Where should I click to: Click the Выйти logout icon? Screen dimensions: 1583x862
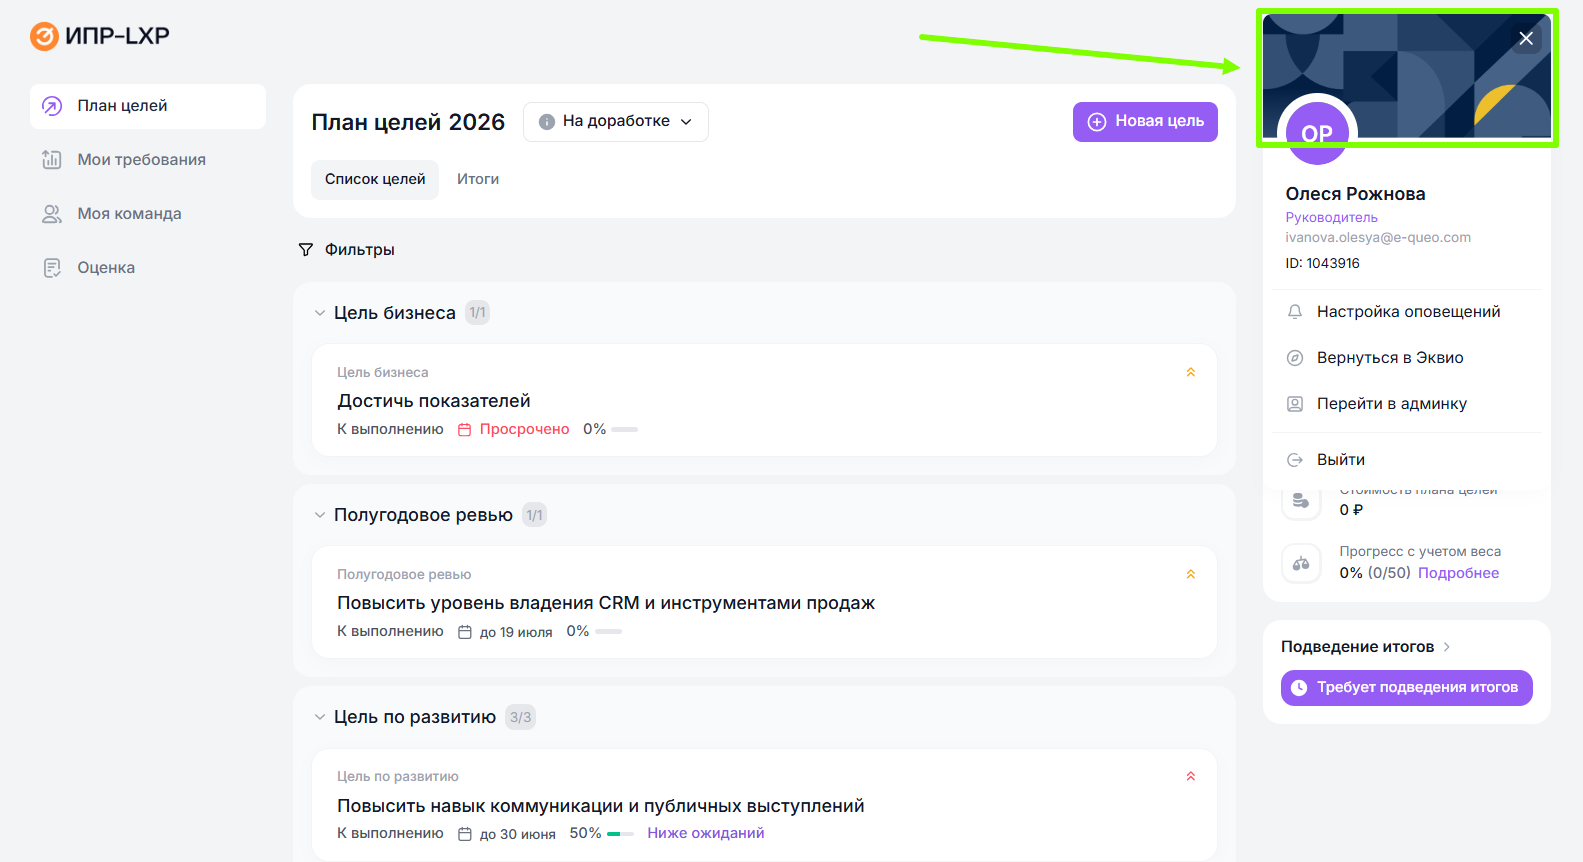(1295, 460)
